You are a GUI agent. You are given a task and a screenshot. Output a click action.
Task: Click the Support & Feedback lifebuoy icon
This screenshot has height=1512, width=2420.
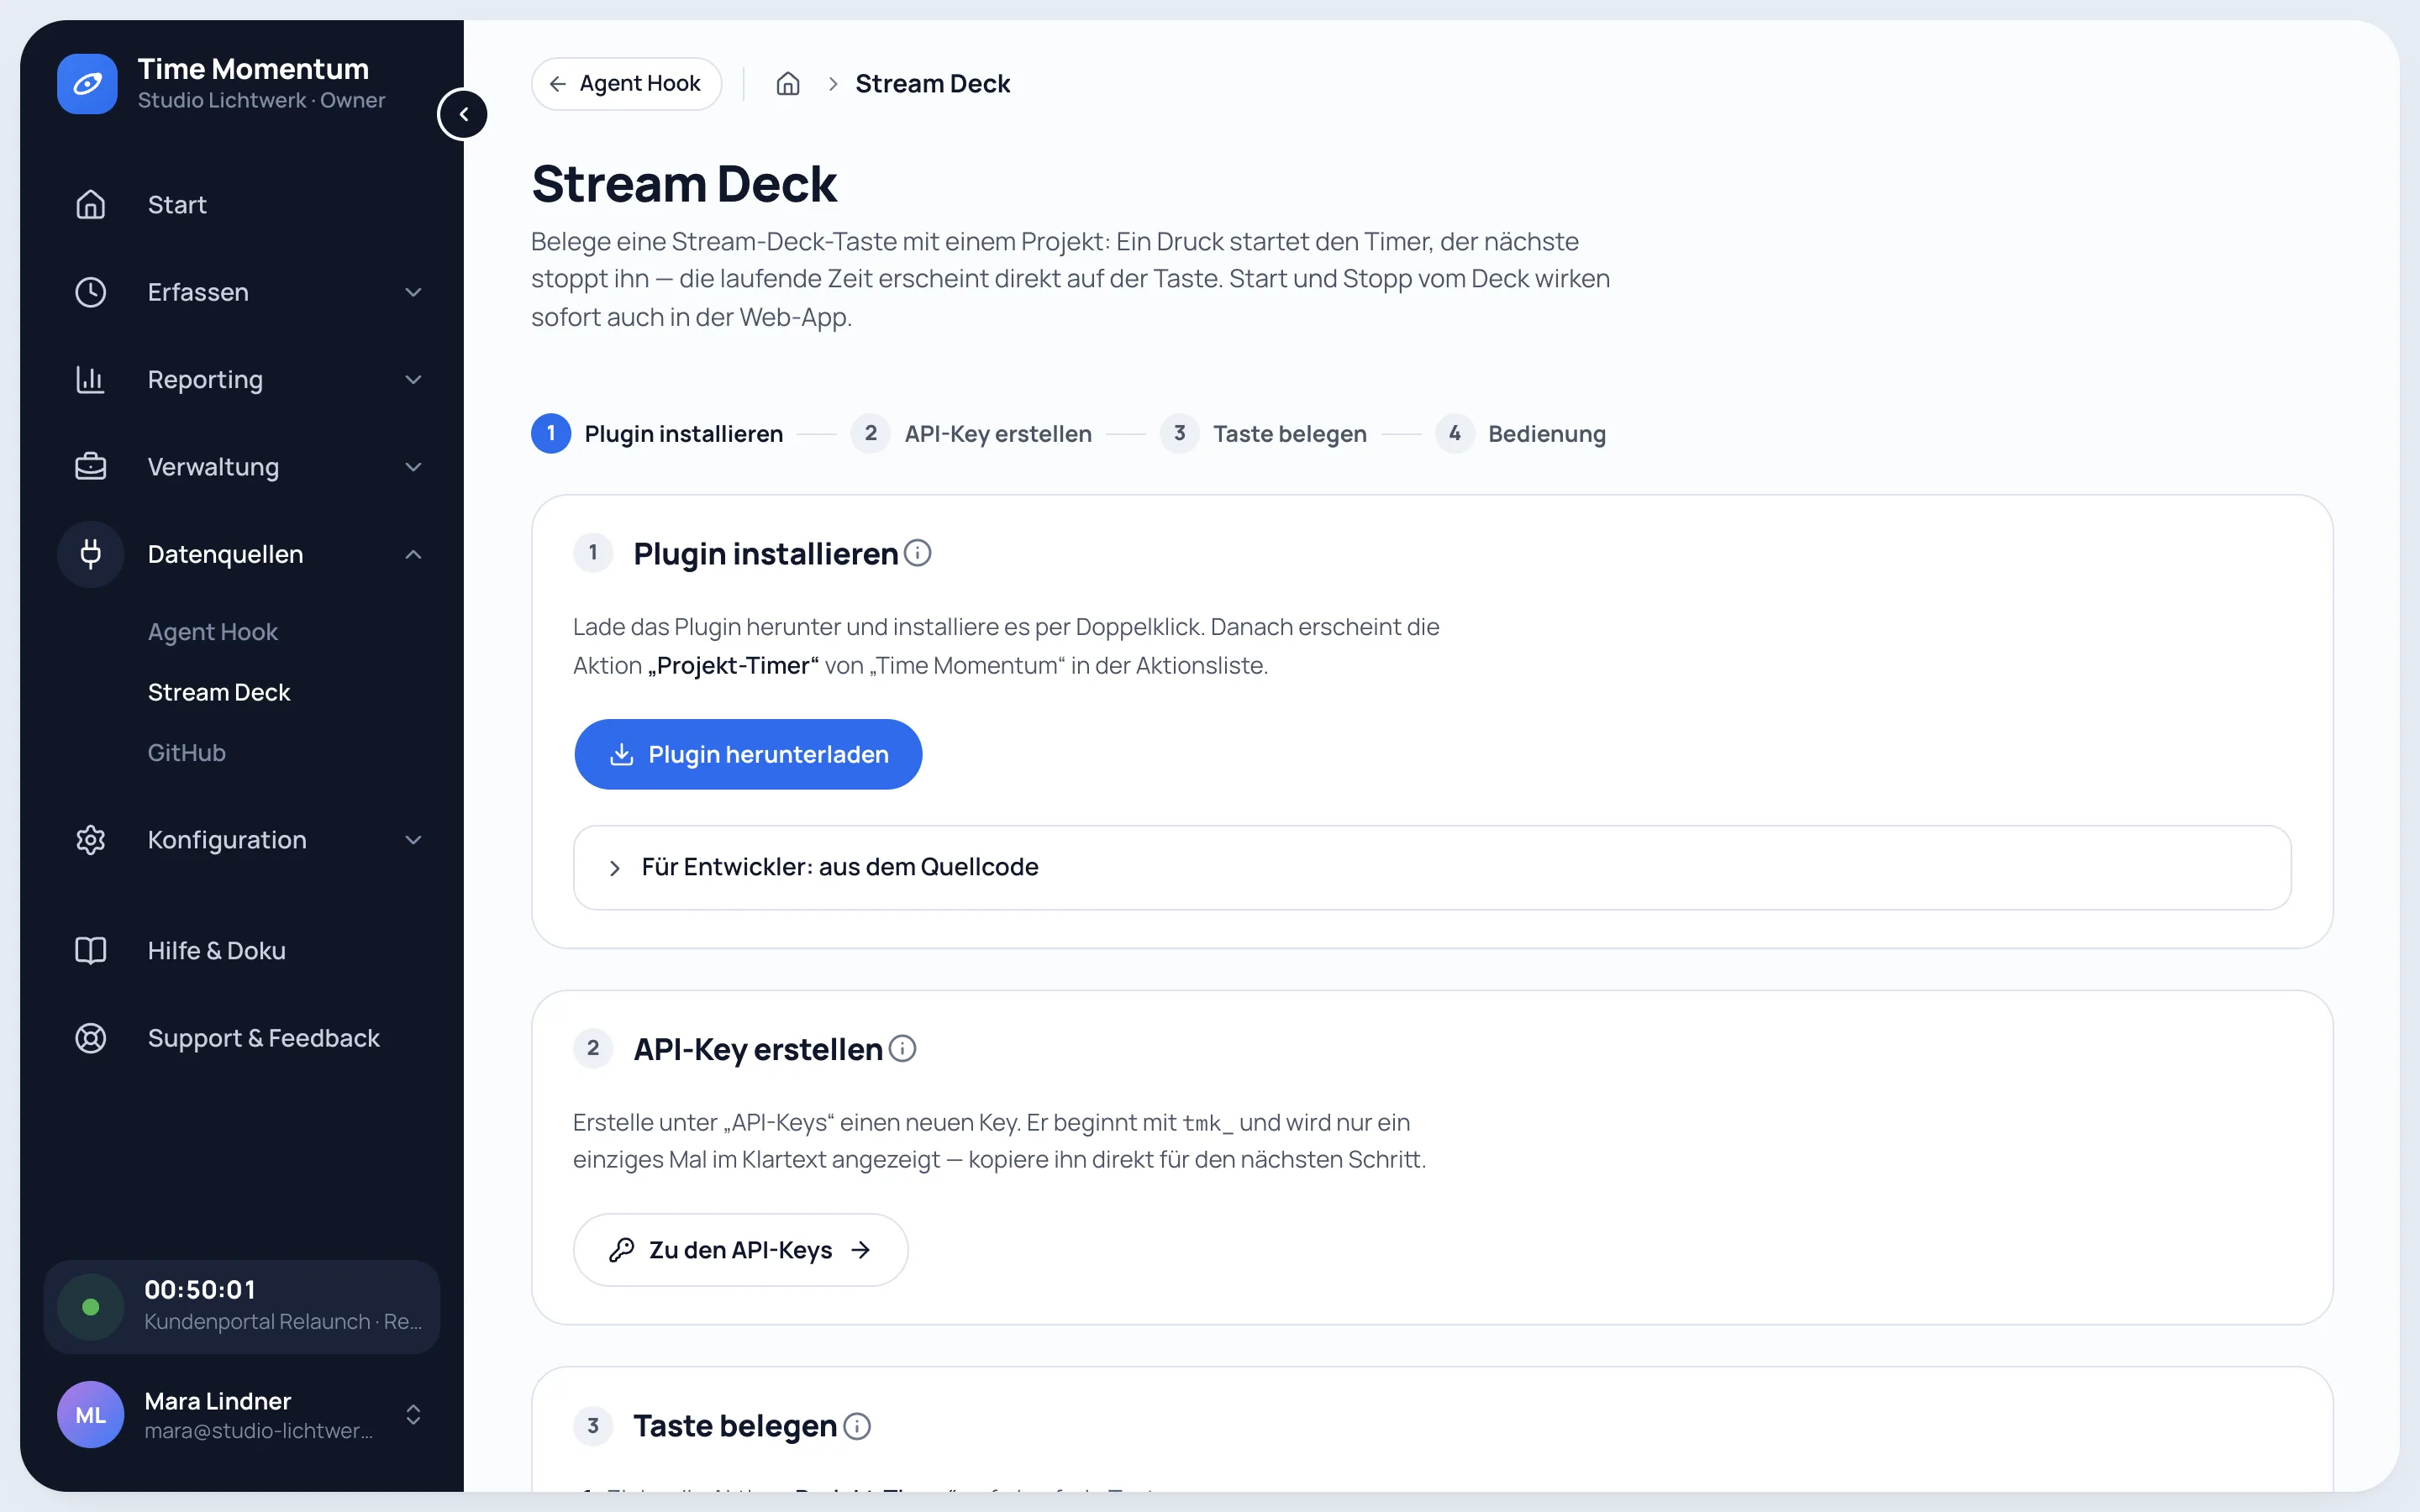click(91, 1038)
